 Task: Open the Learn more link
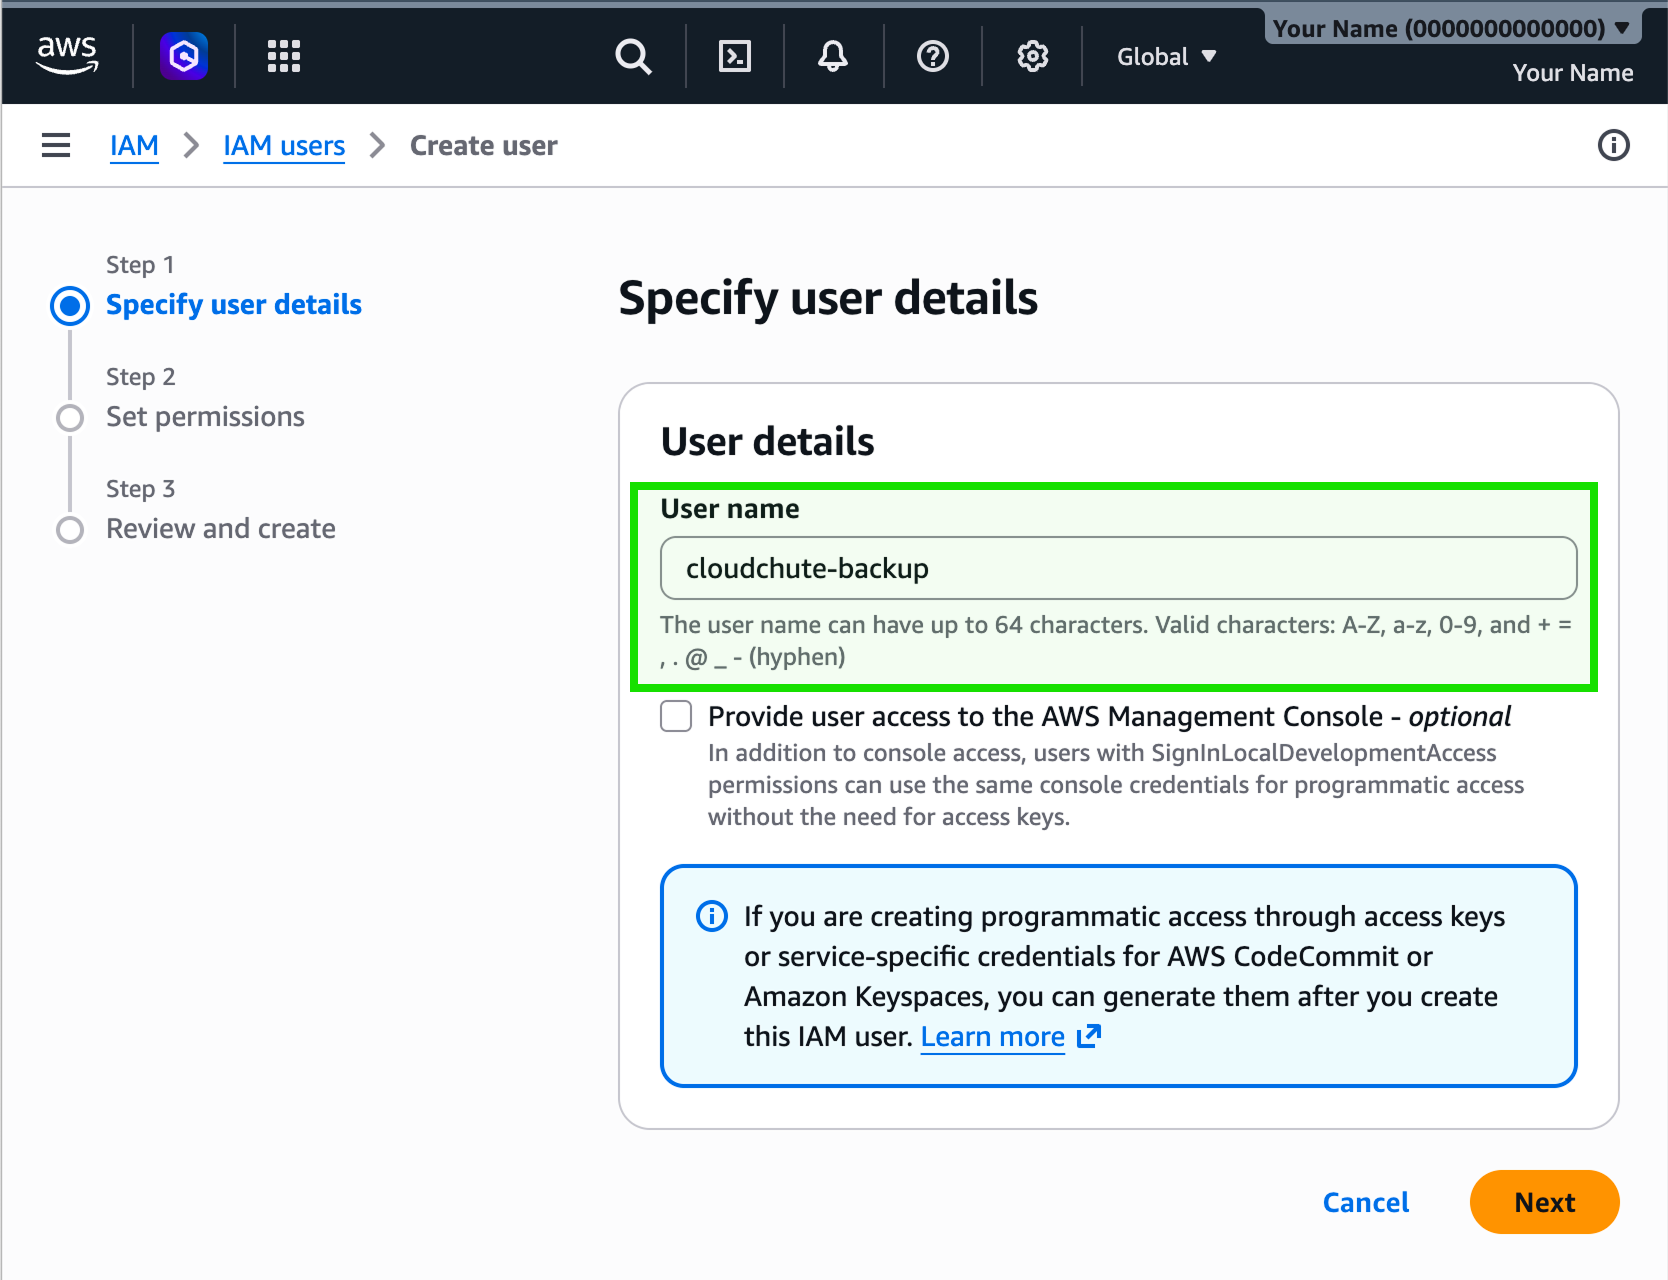(x=993, y=1037)
